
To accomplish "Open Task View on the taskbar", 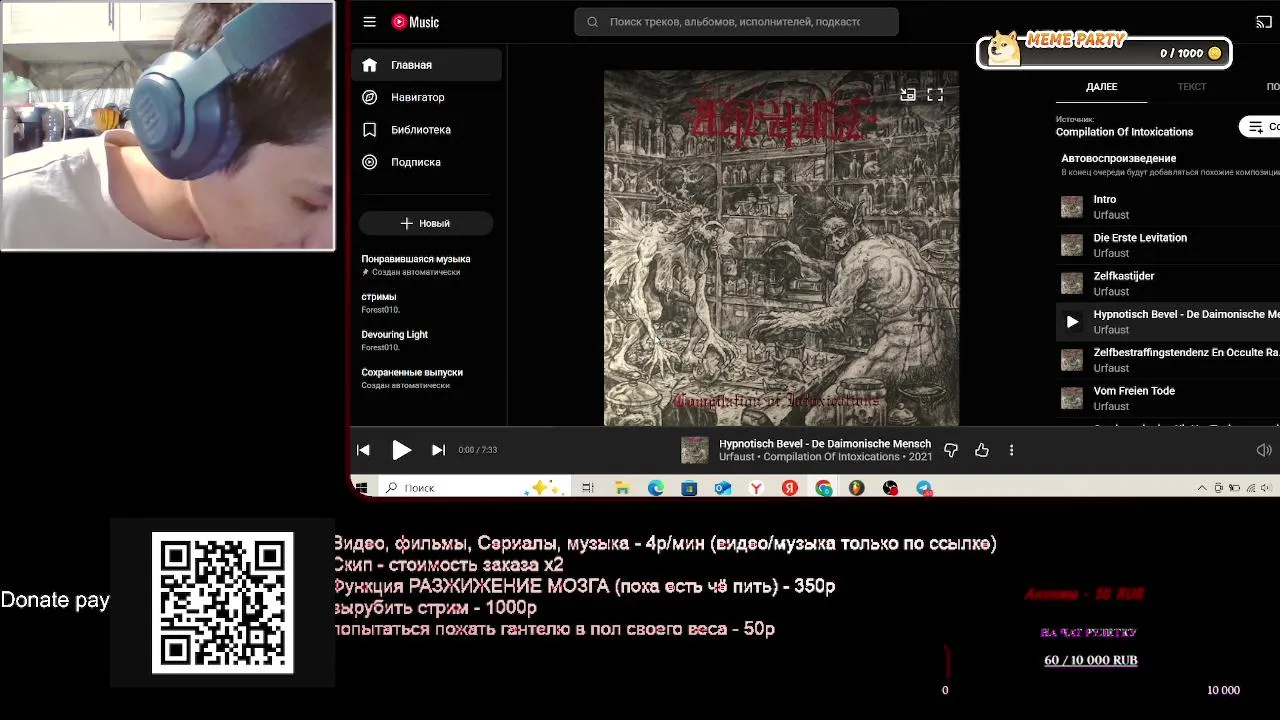I will point(588,488).
